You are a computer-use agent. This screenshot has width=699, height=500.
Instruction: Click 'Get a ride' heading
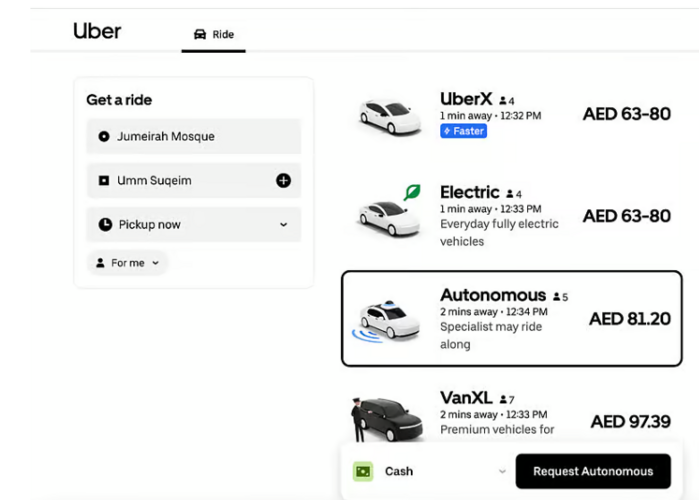point(119,100)
